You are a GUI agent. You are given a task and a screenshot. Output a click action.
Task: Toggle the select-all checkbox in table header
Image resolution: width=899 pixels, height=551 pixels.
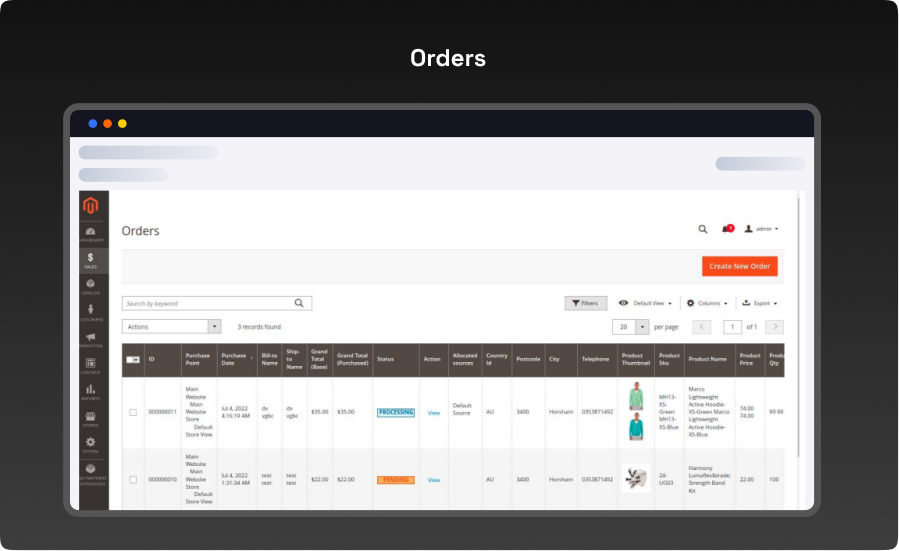click(x=131, y=359)
